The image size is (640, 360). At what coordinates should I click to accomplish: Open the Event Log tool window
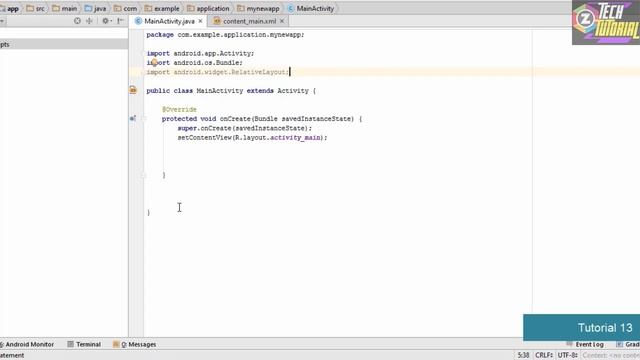[x=585, y=344]
